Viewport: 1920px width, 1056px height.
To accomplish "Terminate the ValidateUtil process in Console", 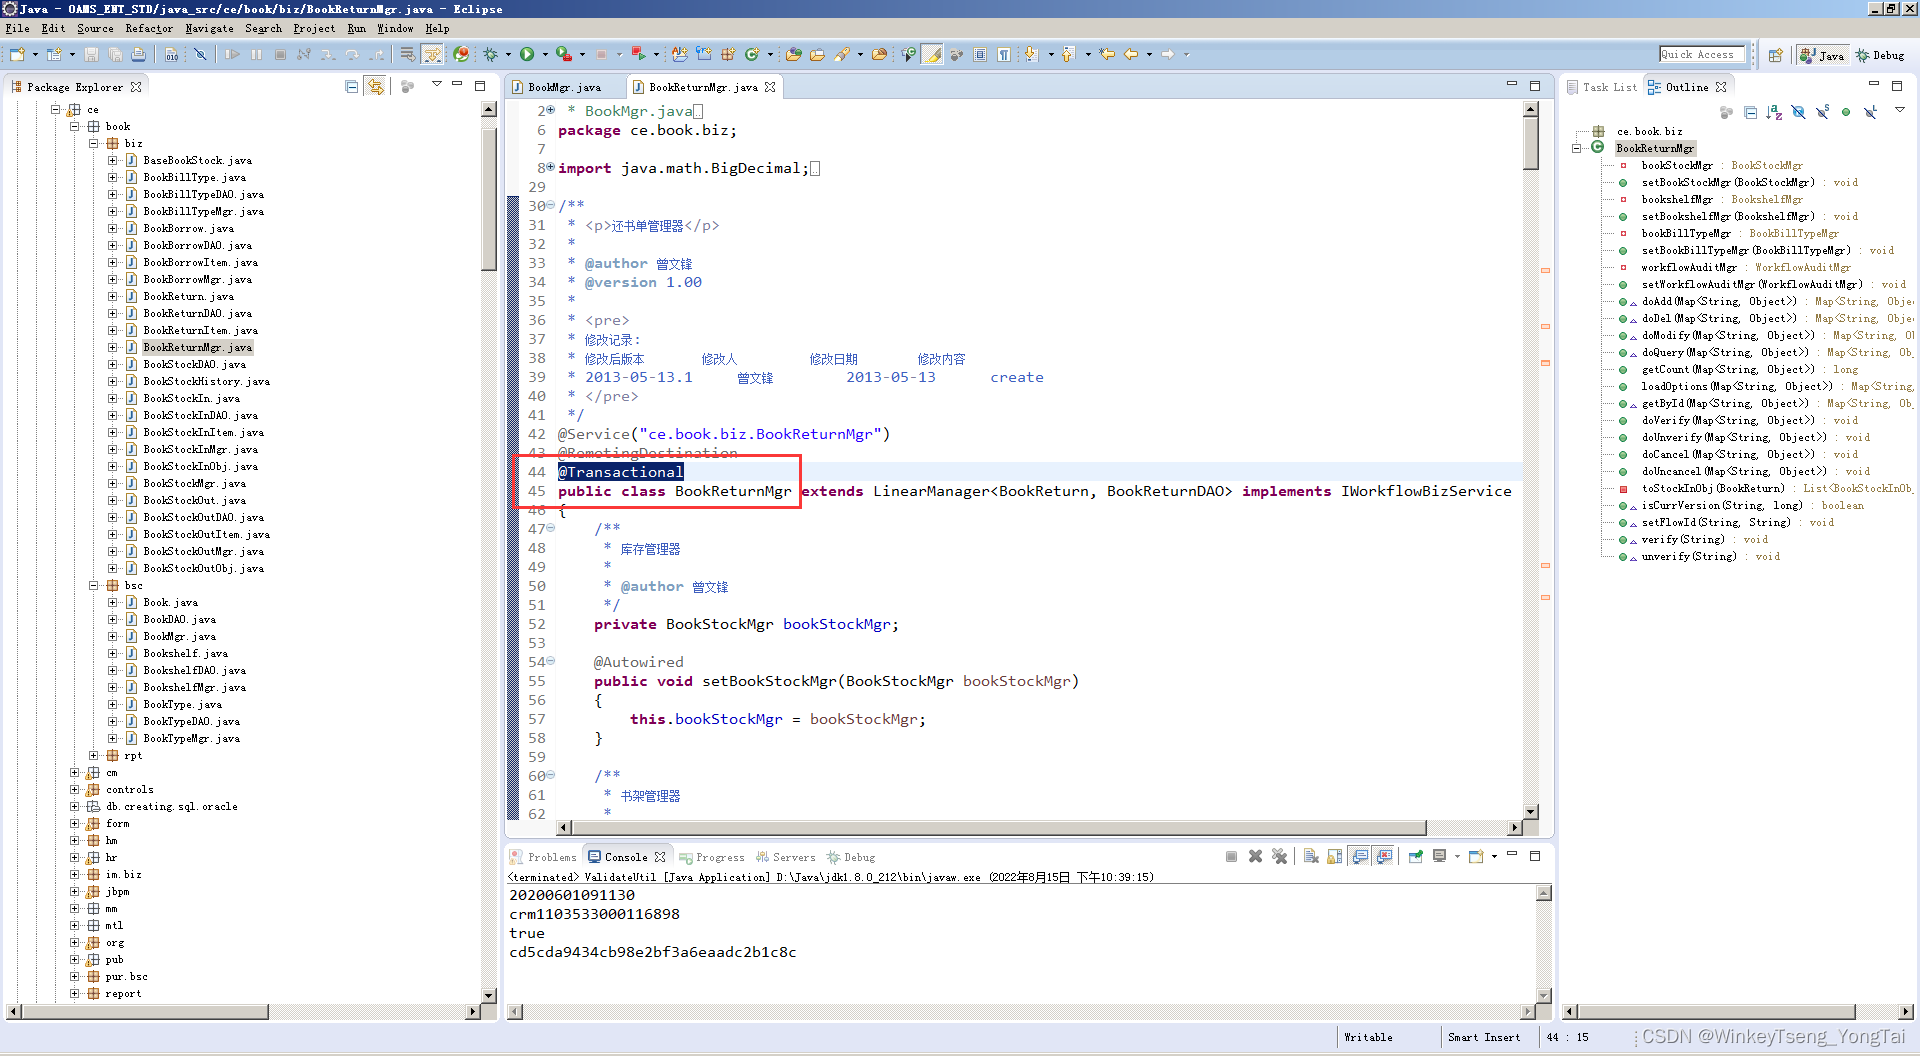I will tap(1231, 857).
